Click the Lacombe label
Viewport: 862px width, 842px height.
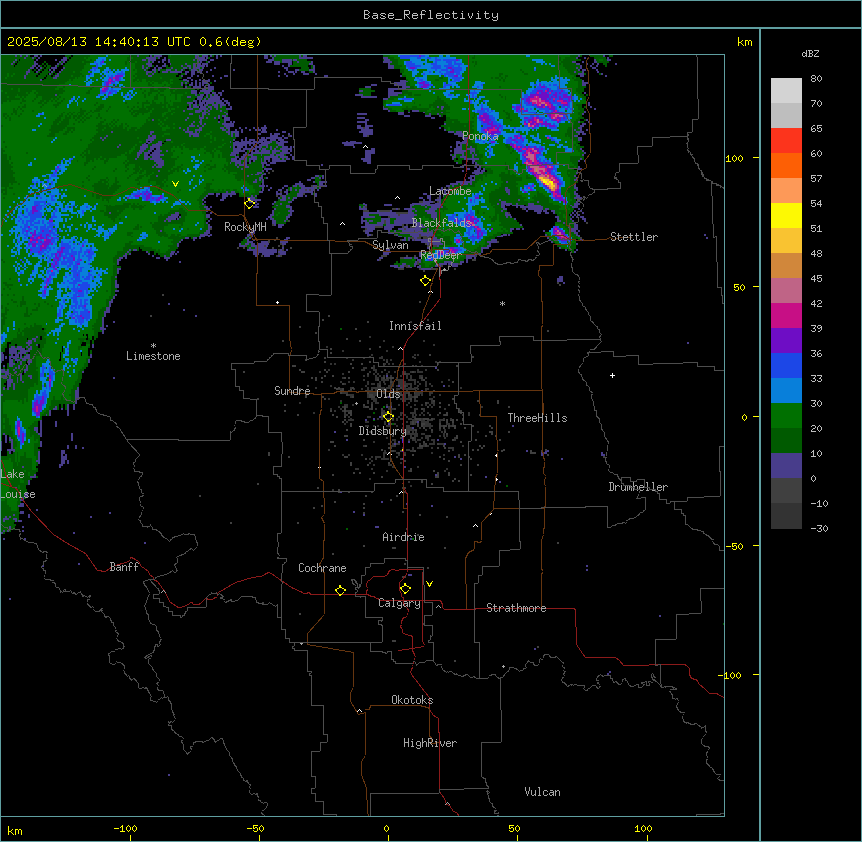[x=450, y=191]
